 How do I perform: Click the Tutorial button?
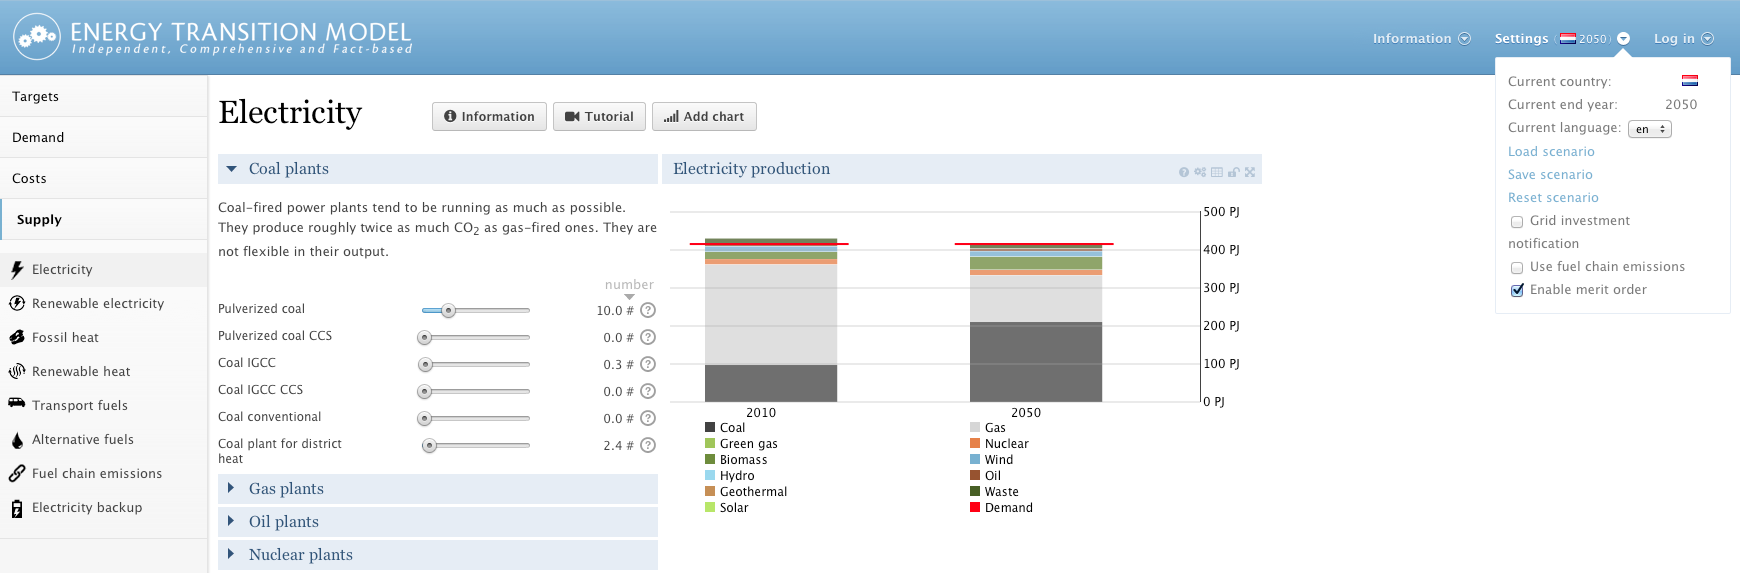coord(599,116)
